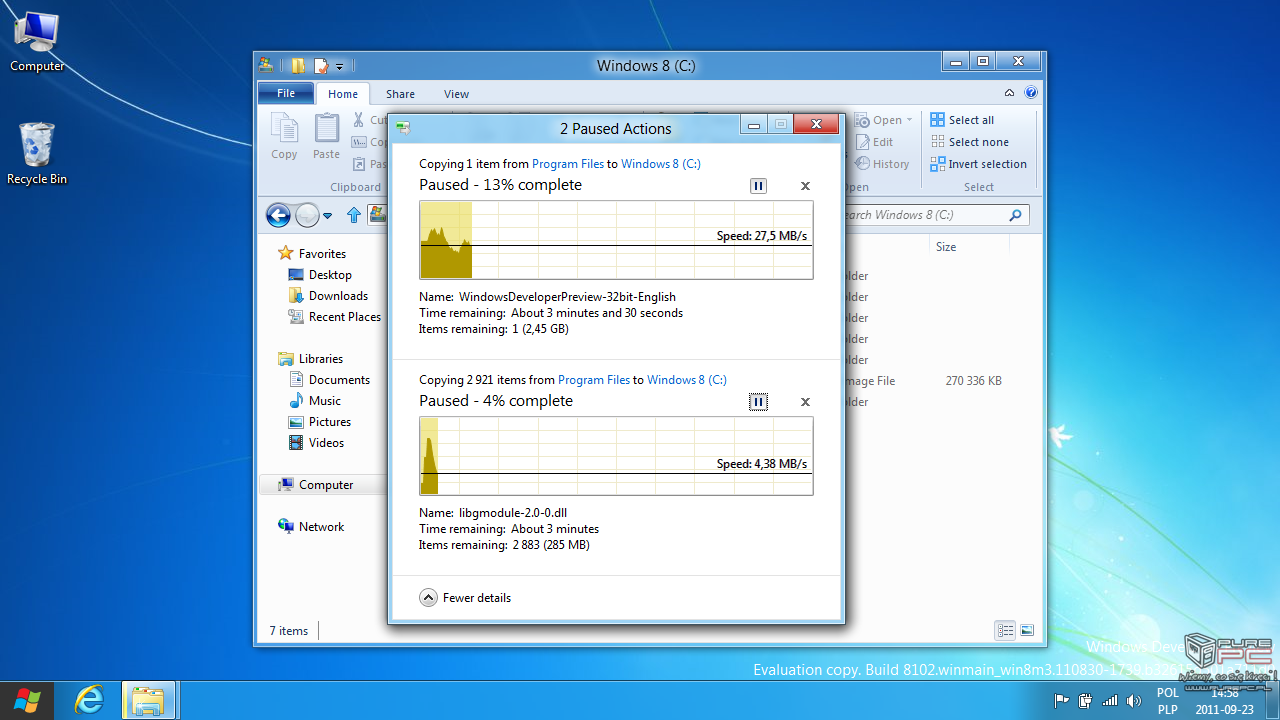Go back with Explorer Back arrow
The width and height of the screenshot is (1280, 720).
[278, 215]
